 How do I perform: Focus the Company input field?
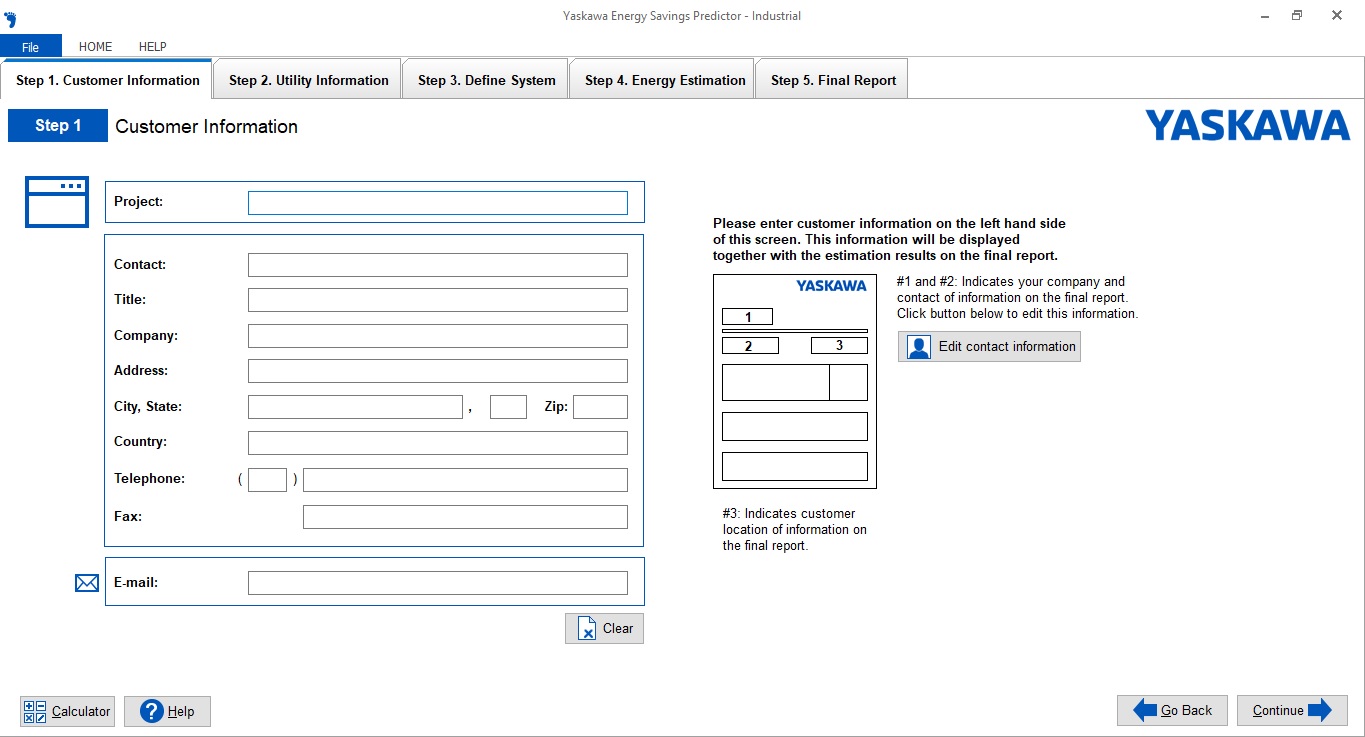pyautogui.click(x=438, y=336)
